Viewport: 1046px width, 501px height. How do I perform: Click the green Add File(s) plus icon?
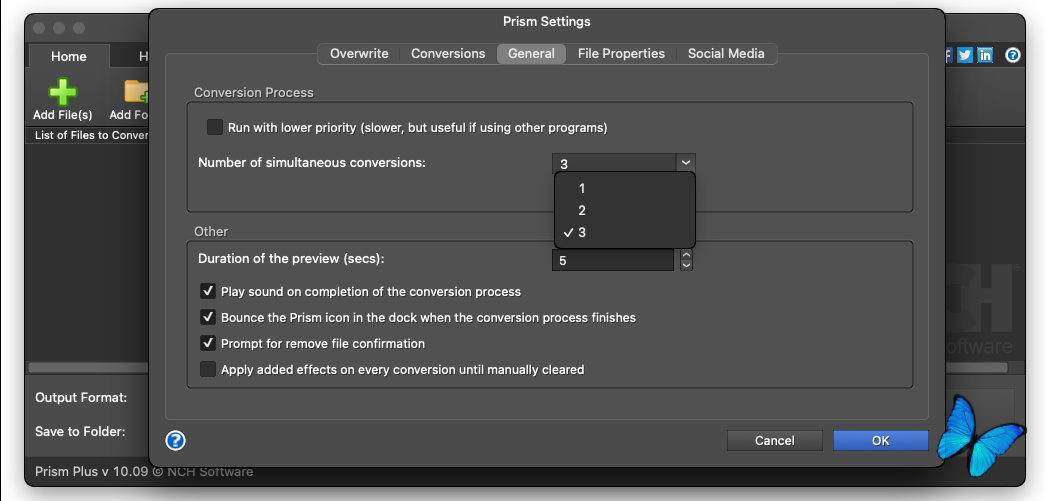(62, 92)
